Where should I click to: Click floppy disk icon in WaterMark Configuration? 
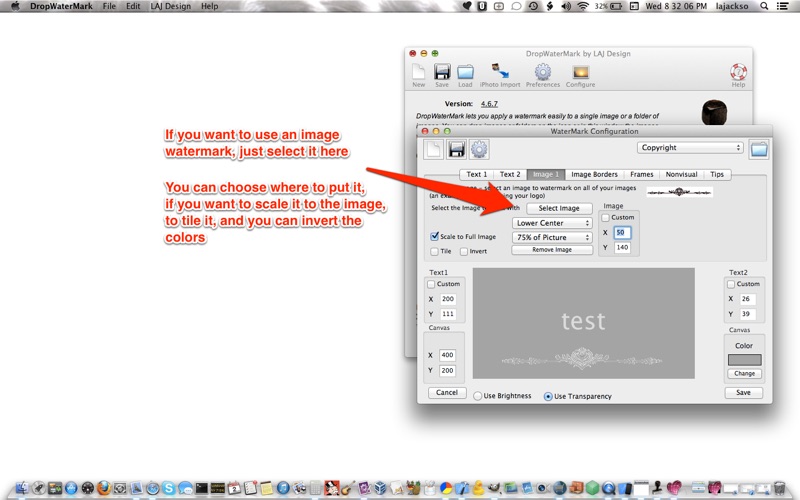[457, 149]
